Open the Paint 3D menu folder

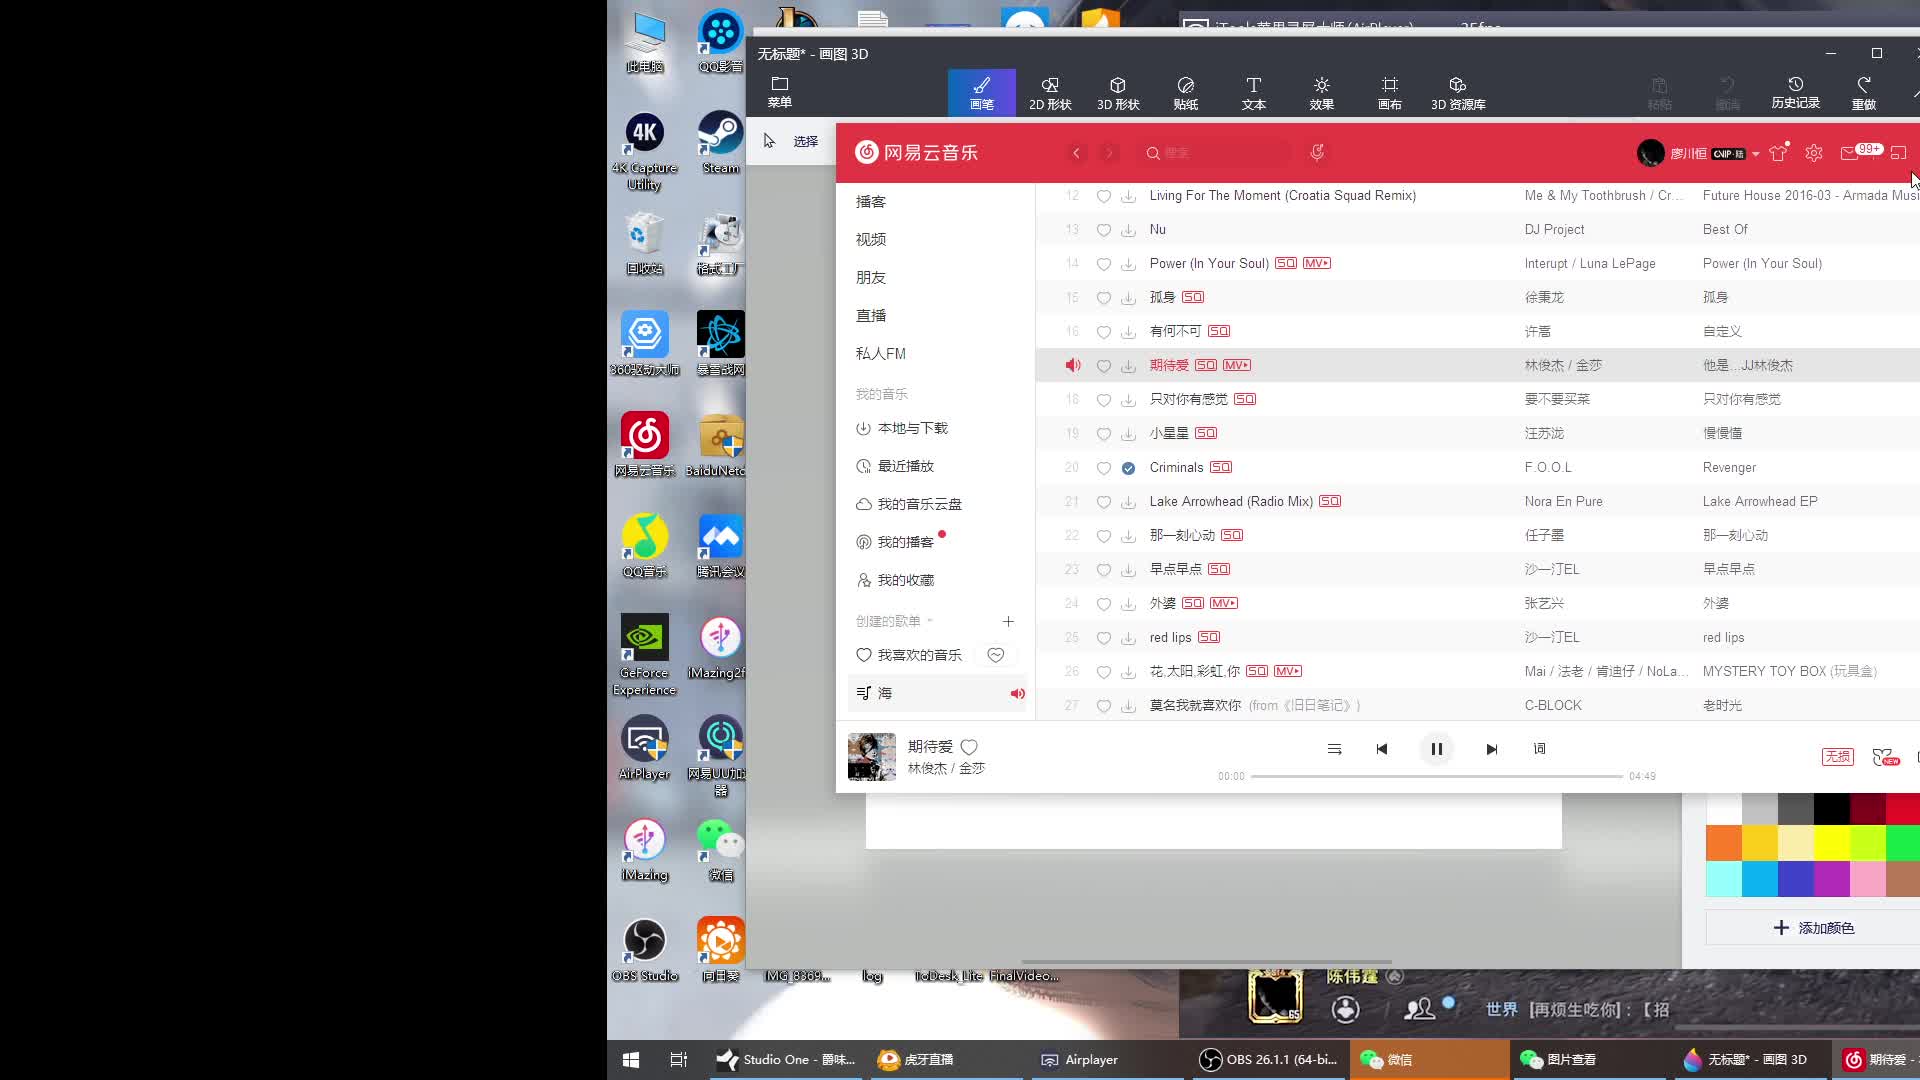[779, 92]
